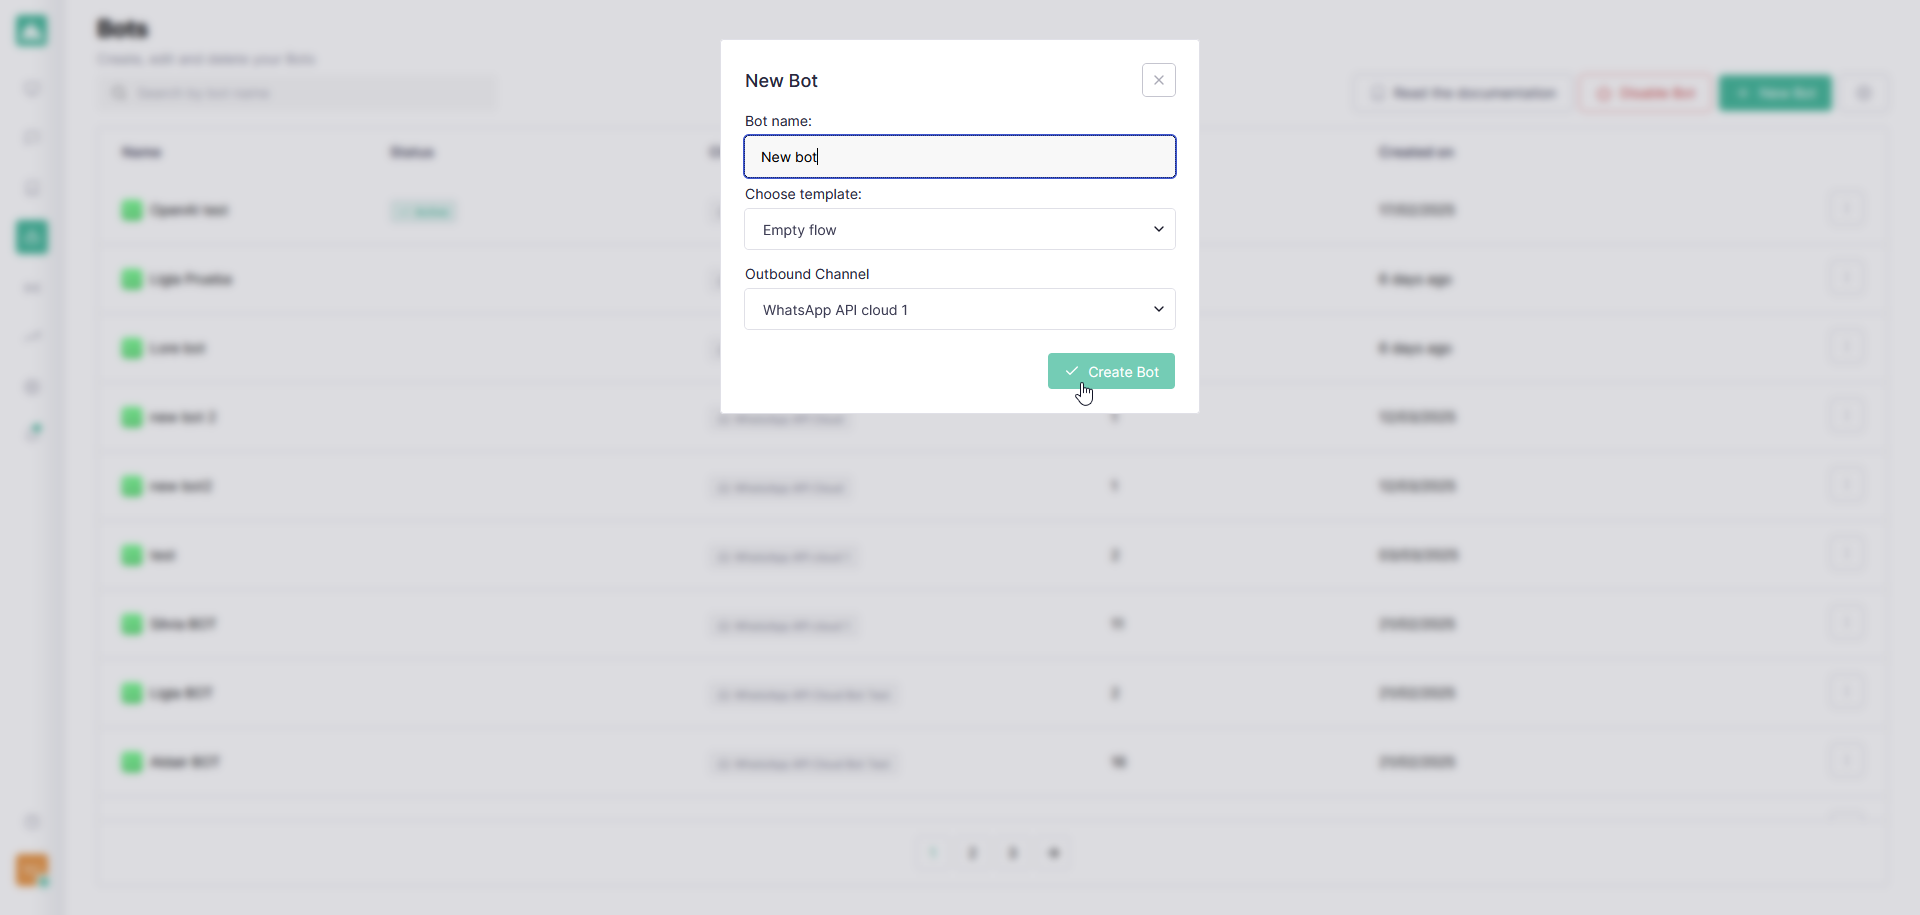Screen dimensions: 1920x915
Task: Open the action button for first bot row
Action: pyautogui.click(x=1846, y=210)
